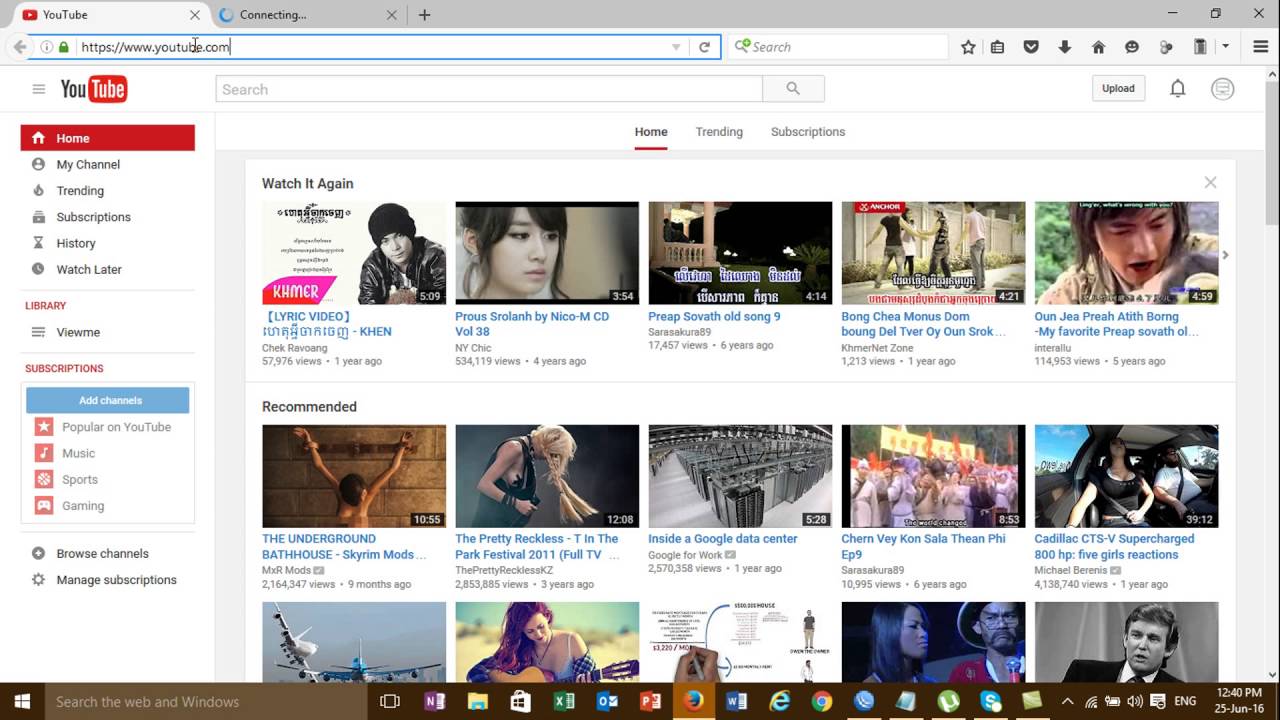This screenshot has width=1280, height=720.
Task: Open the URL bar history dropdown
Action: coord(676,47)
